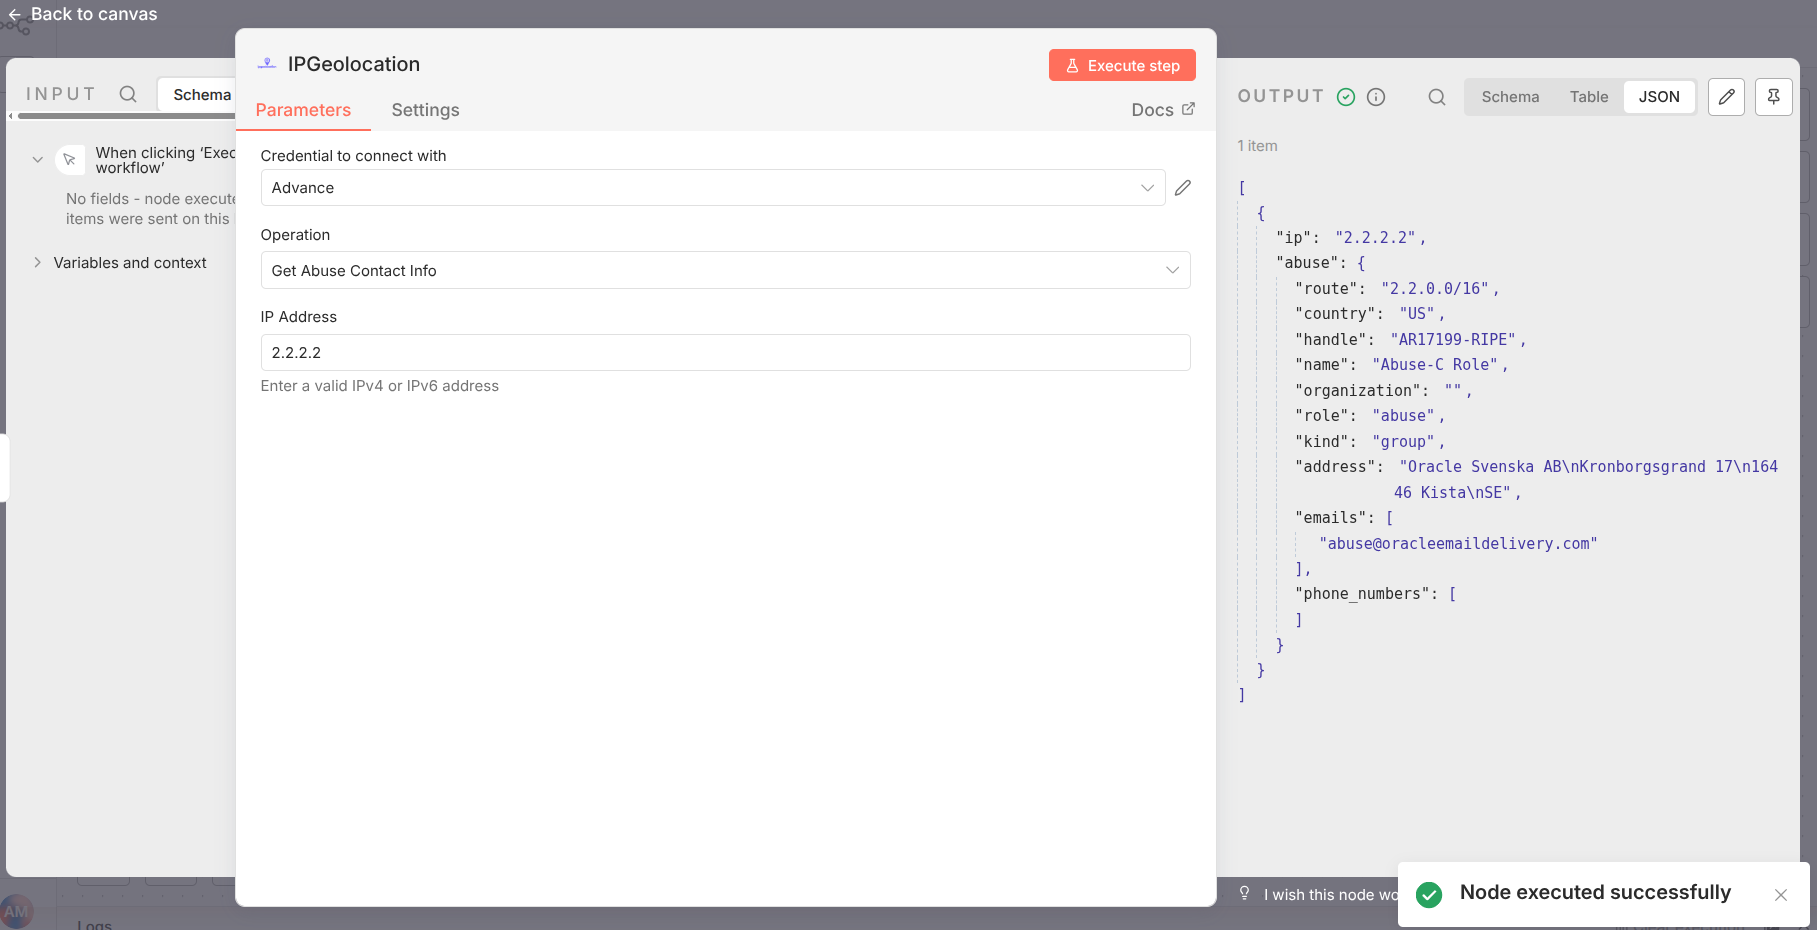Dismiss the success notification
Screen dimensions: 1817x930
(1780, 895)
